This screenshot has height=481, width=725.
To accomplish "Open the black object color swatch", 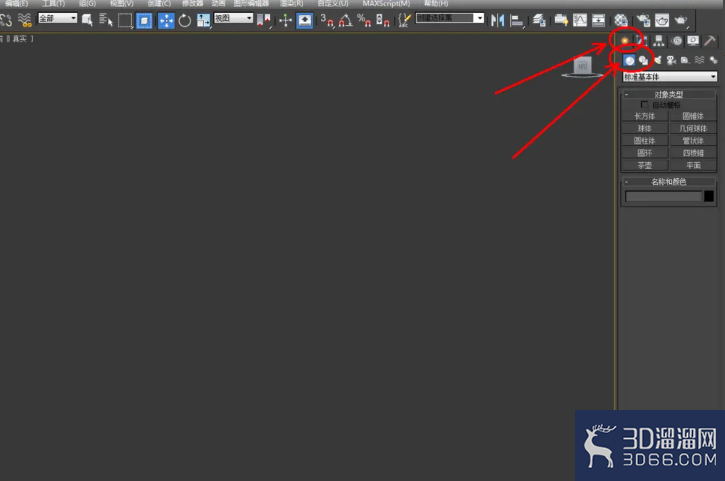I will (x=709, y=197).
